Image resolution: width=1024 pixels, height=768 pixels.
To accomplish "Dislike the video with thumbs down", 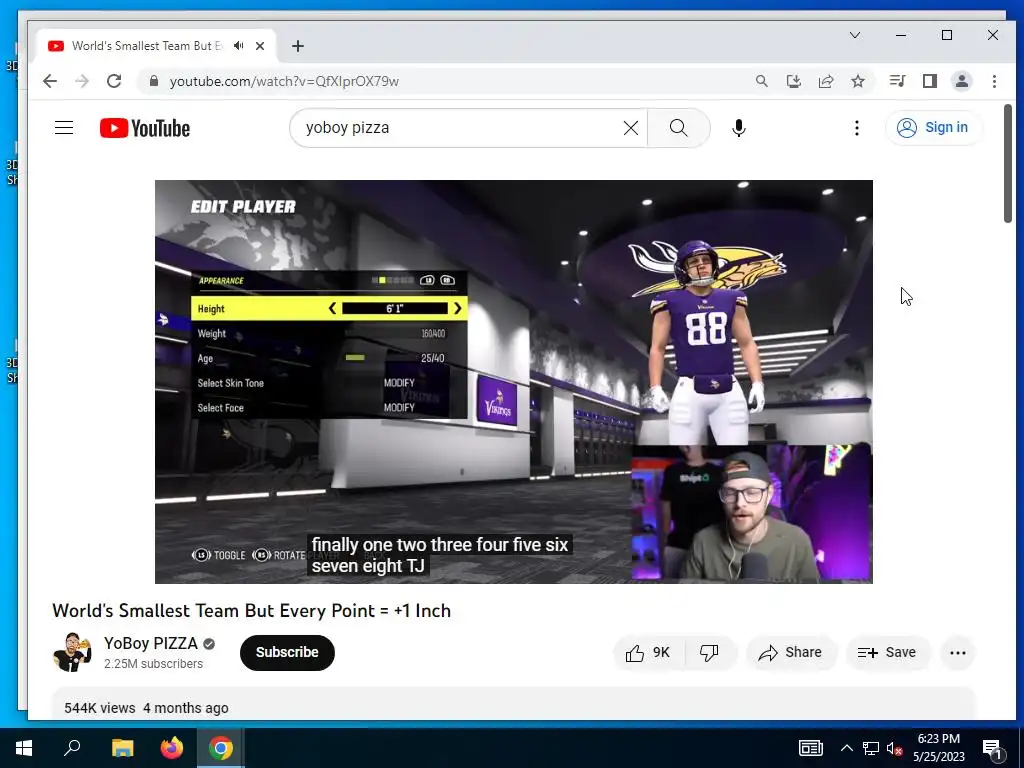I will 710,652.
